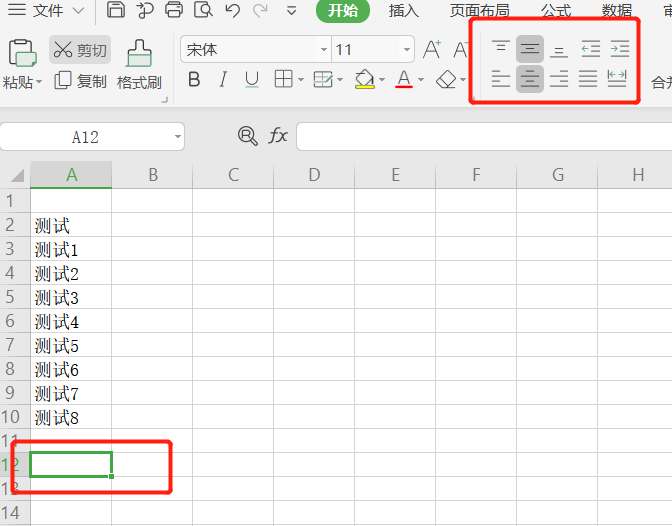Screen dimensions: 672x526
Task: Expand font color dropdown arrow
Action: click(x=421, y=80)
